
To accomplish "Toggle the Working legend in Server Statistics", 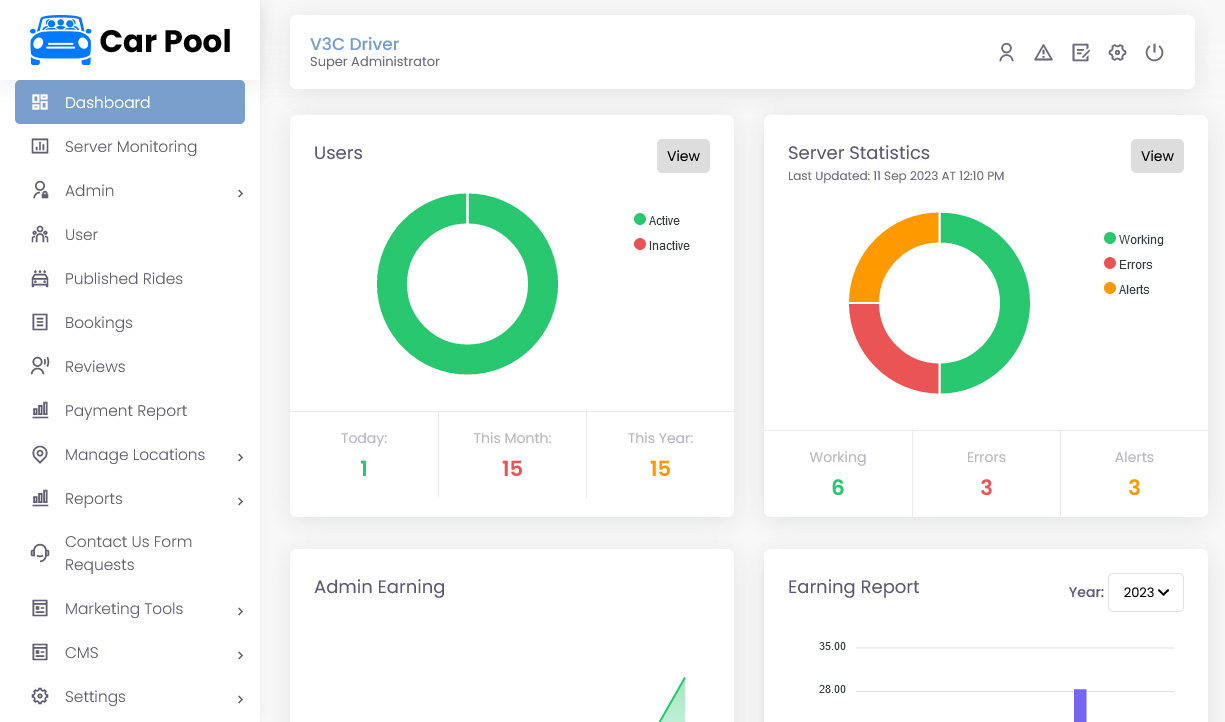I will [1134, 239].
